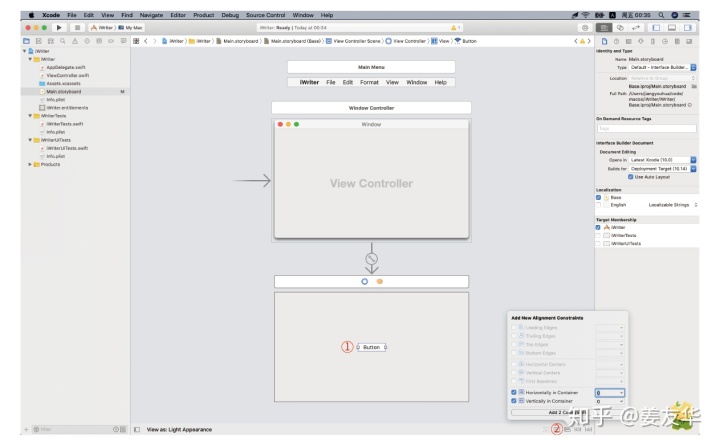720x446 pixels.
Task: Open the related items grid icon in jump bar
Action: 136,41
